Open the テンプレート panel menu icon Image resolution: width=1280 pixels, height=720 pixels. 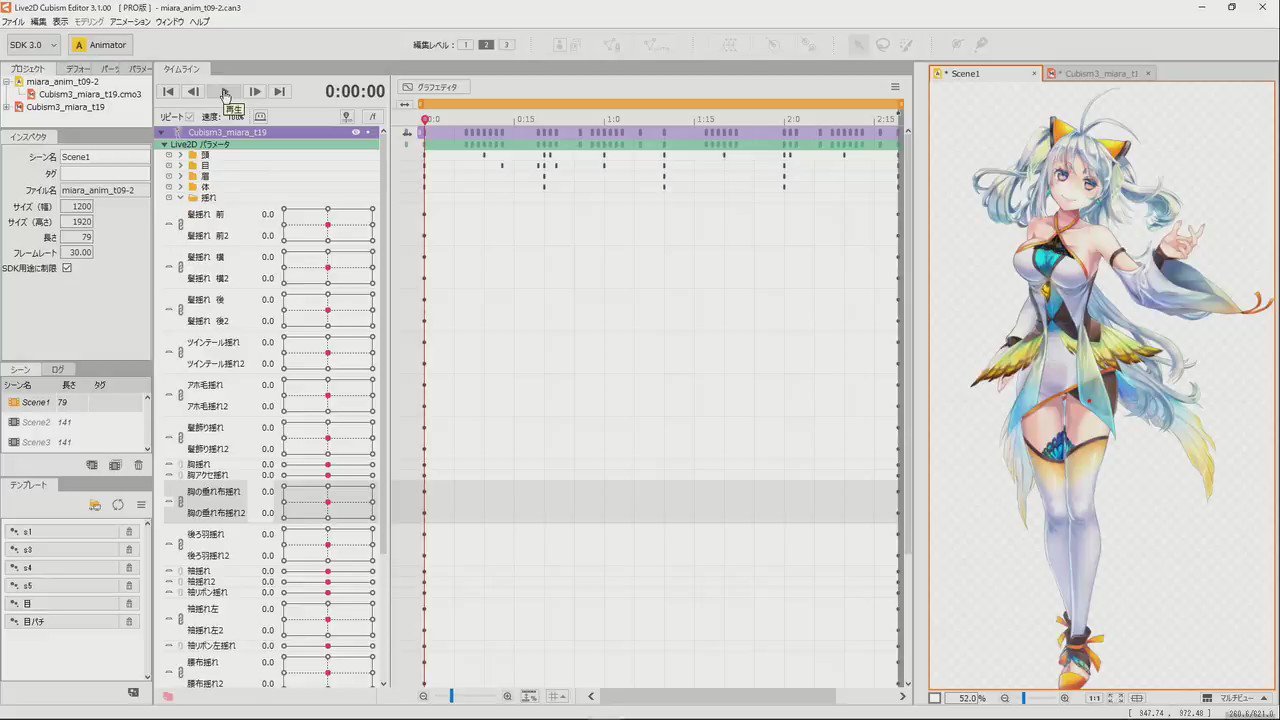(142, 505)
